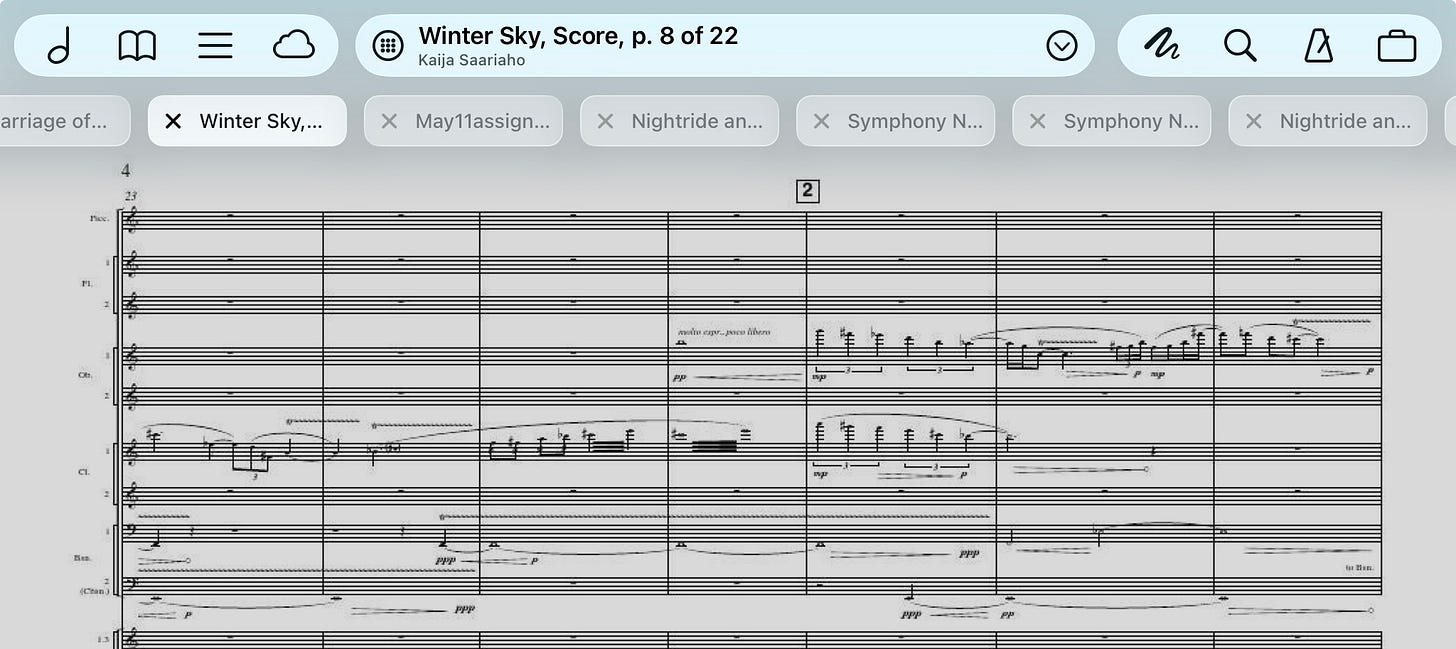Open the bookmarks book icon
This screenshot has height=649, width=1456.
[137, 46]
